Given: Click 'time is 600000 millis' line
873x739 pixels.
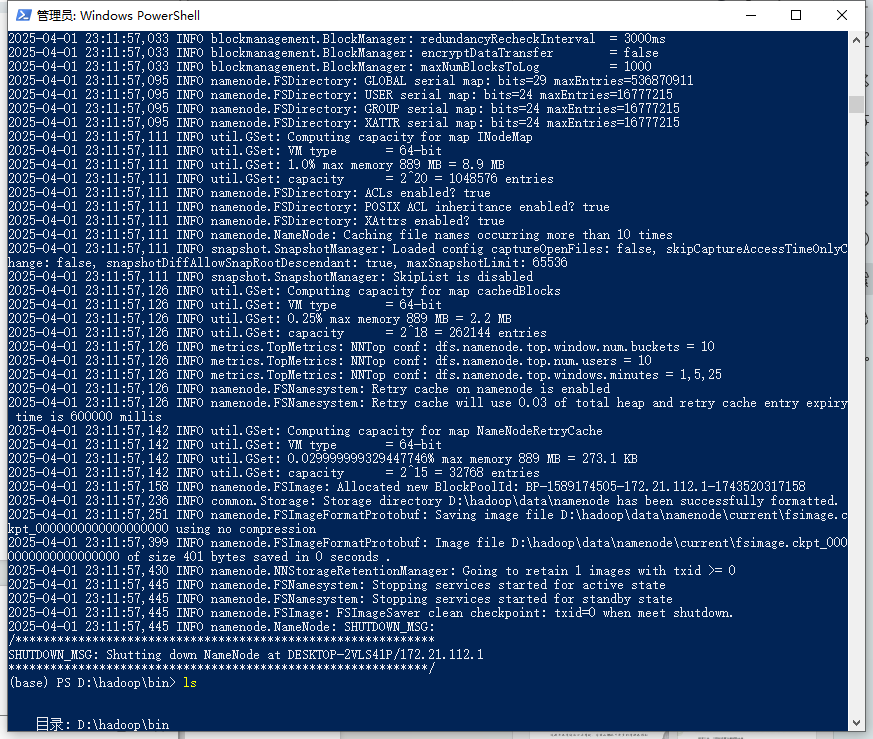Looking at the screenshot, I should [89, 417].
